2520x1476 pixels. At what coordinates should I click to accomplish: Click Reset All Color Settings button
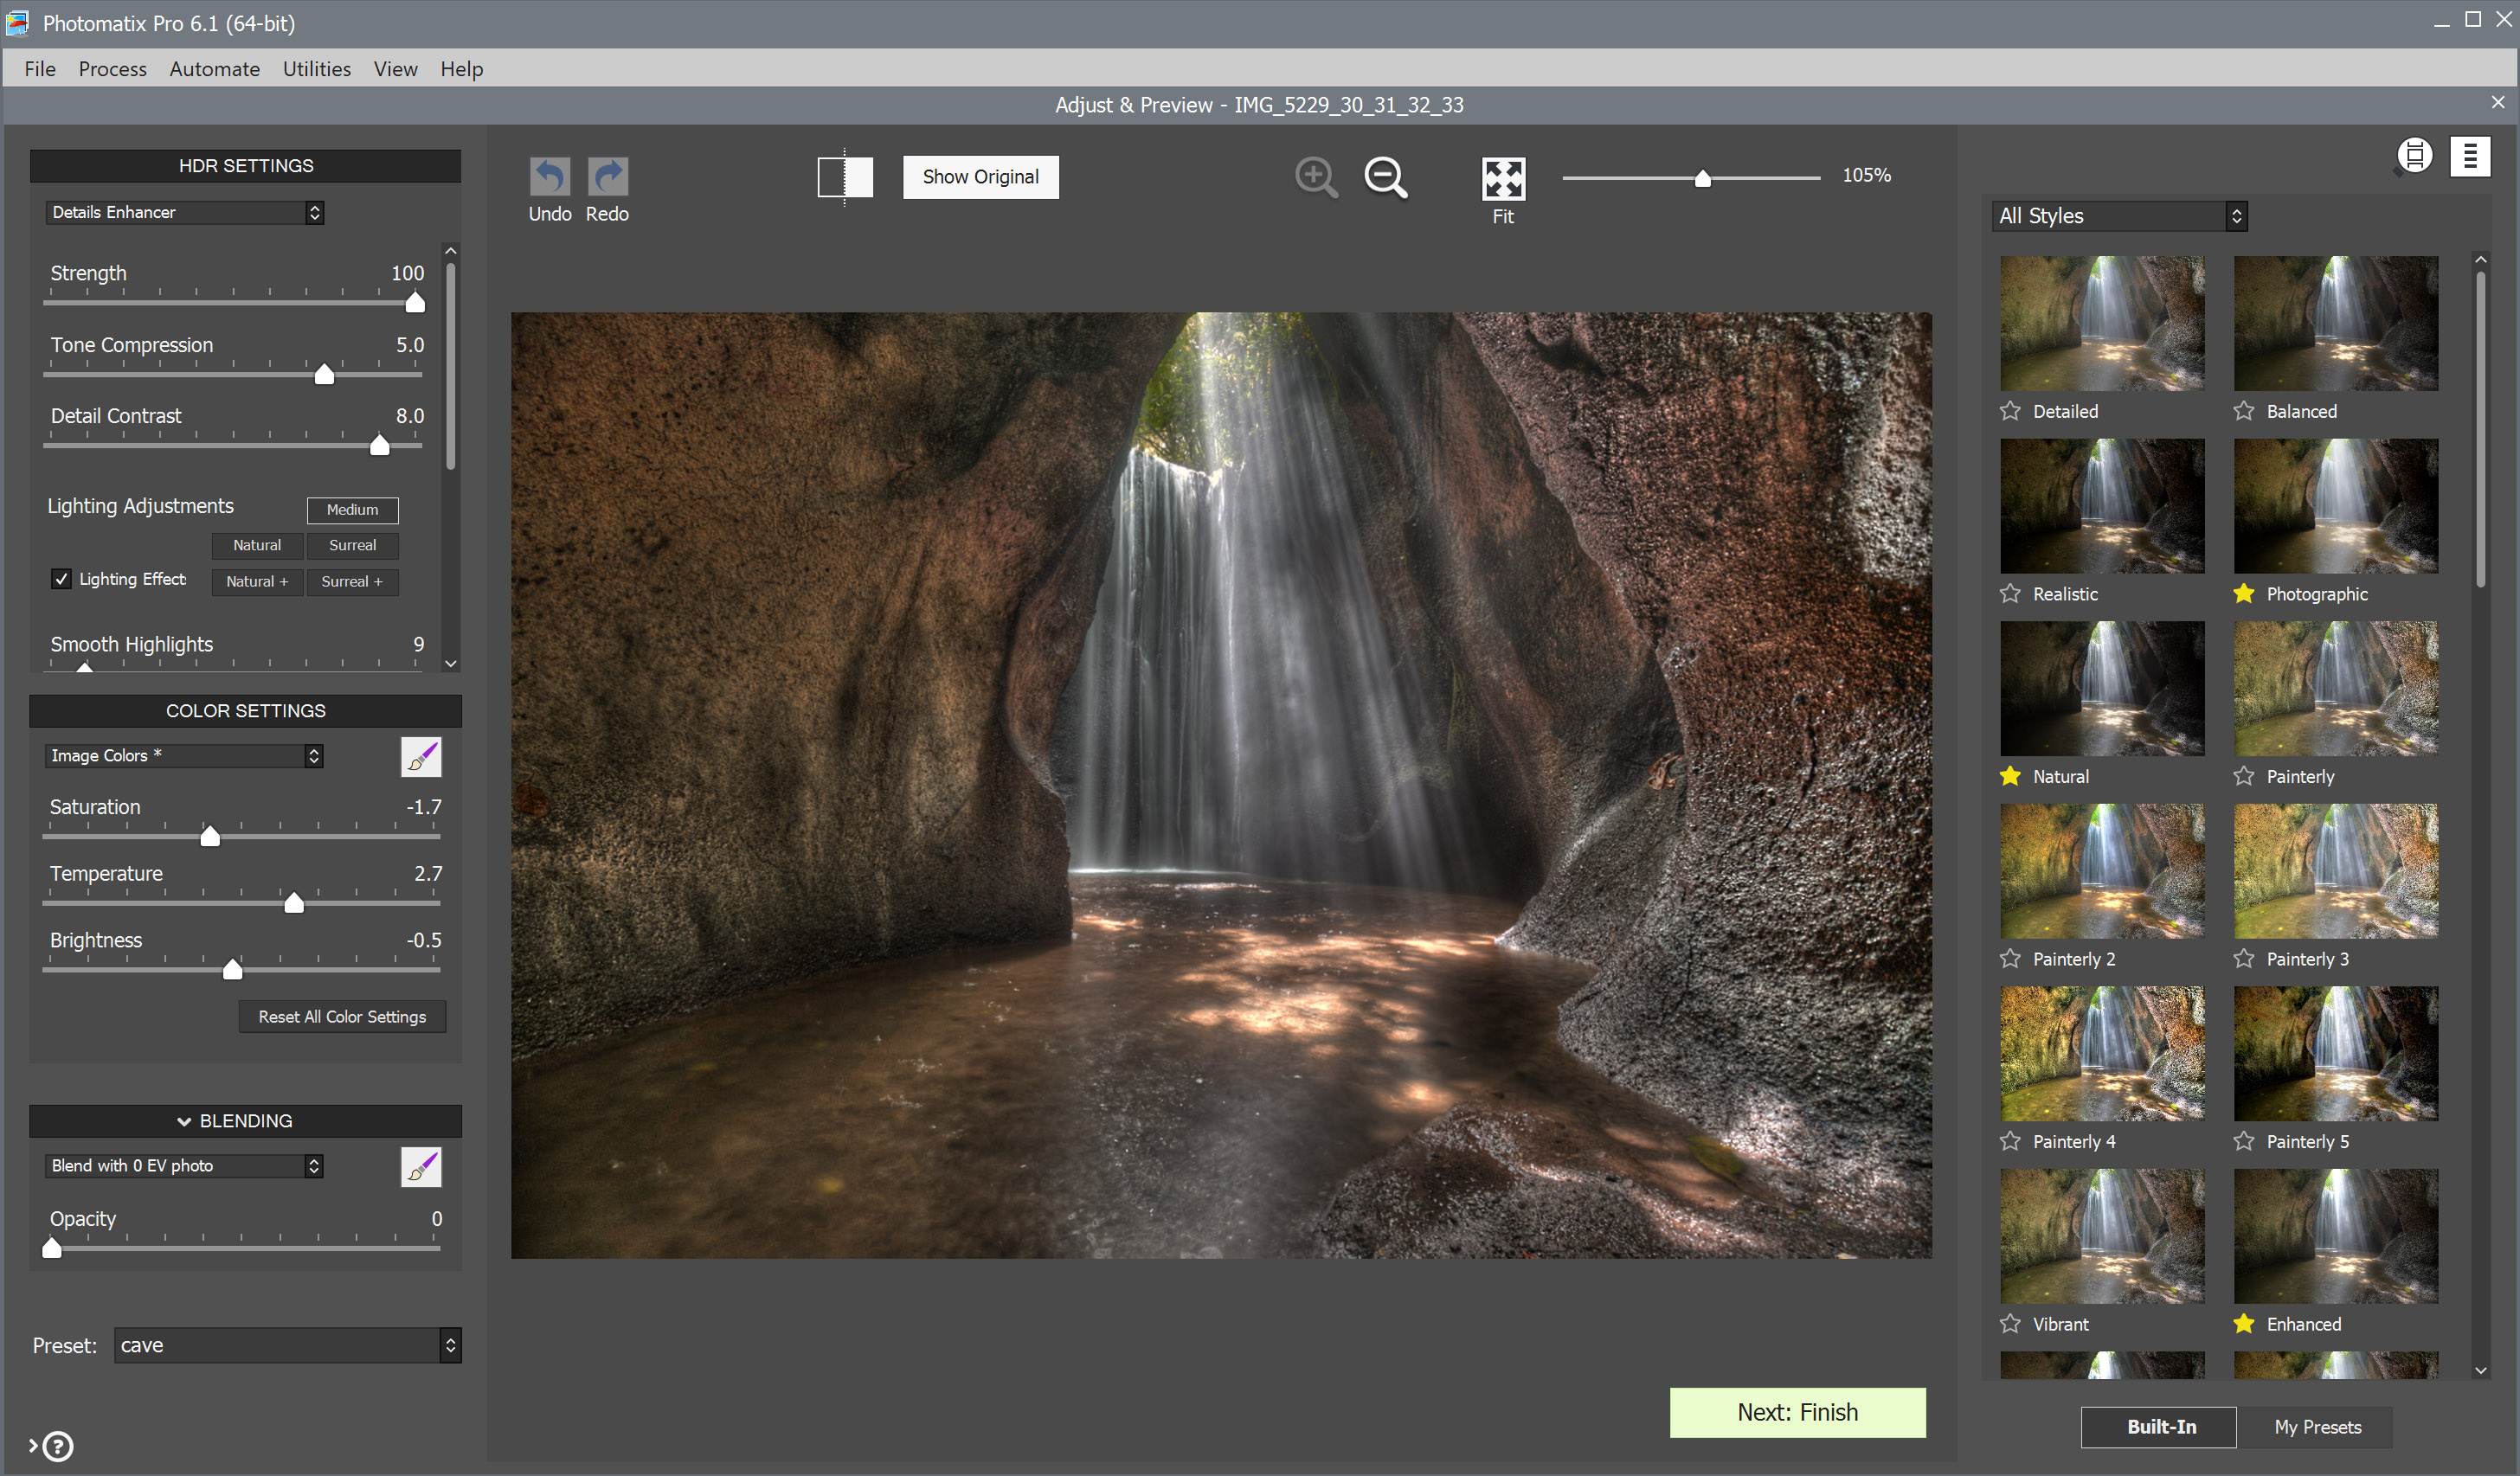point(342,1016)
